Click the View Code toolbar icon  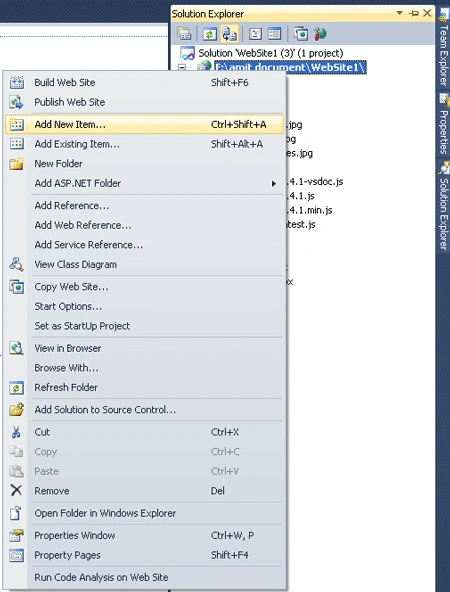pos(256,34)
